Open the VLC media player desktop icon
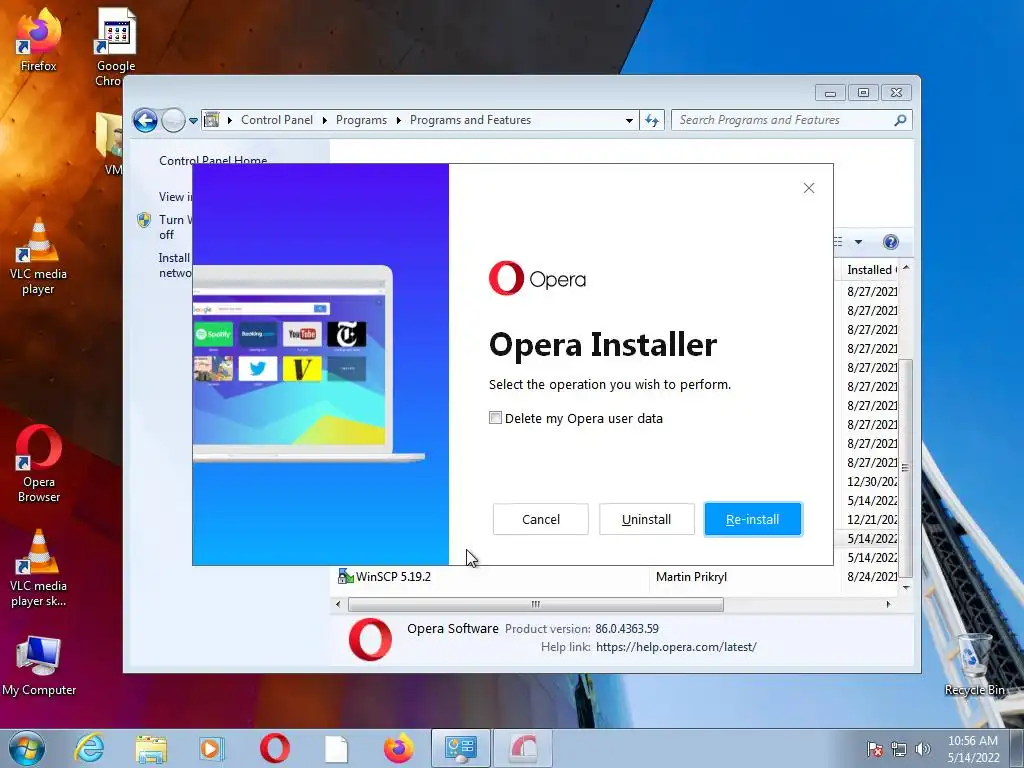Screen dimensions: 1024x768 tap(38, 256)
